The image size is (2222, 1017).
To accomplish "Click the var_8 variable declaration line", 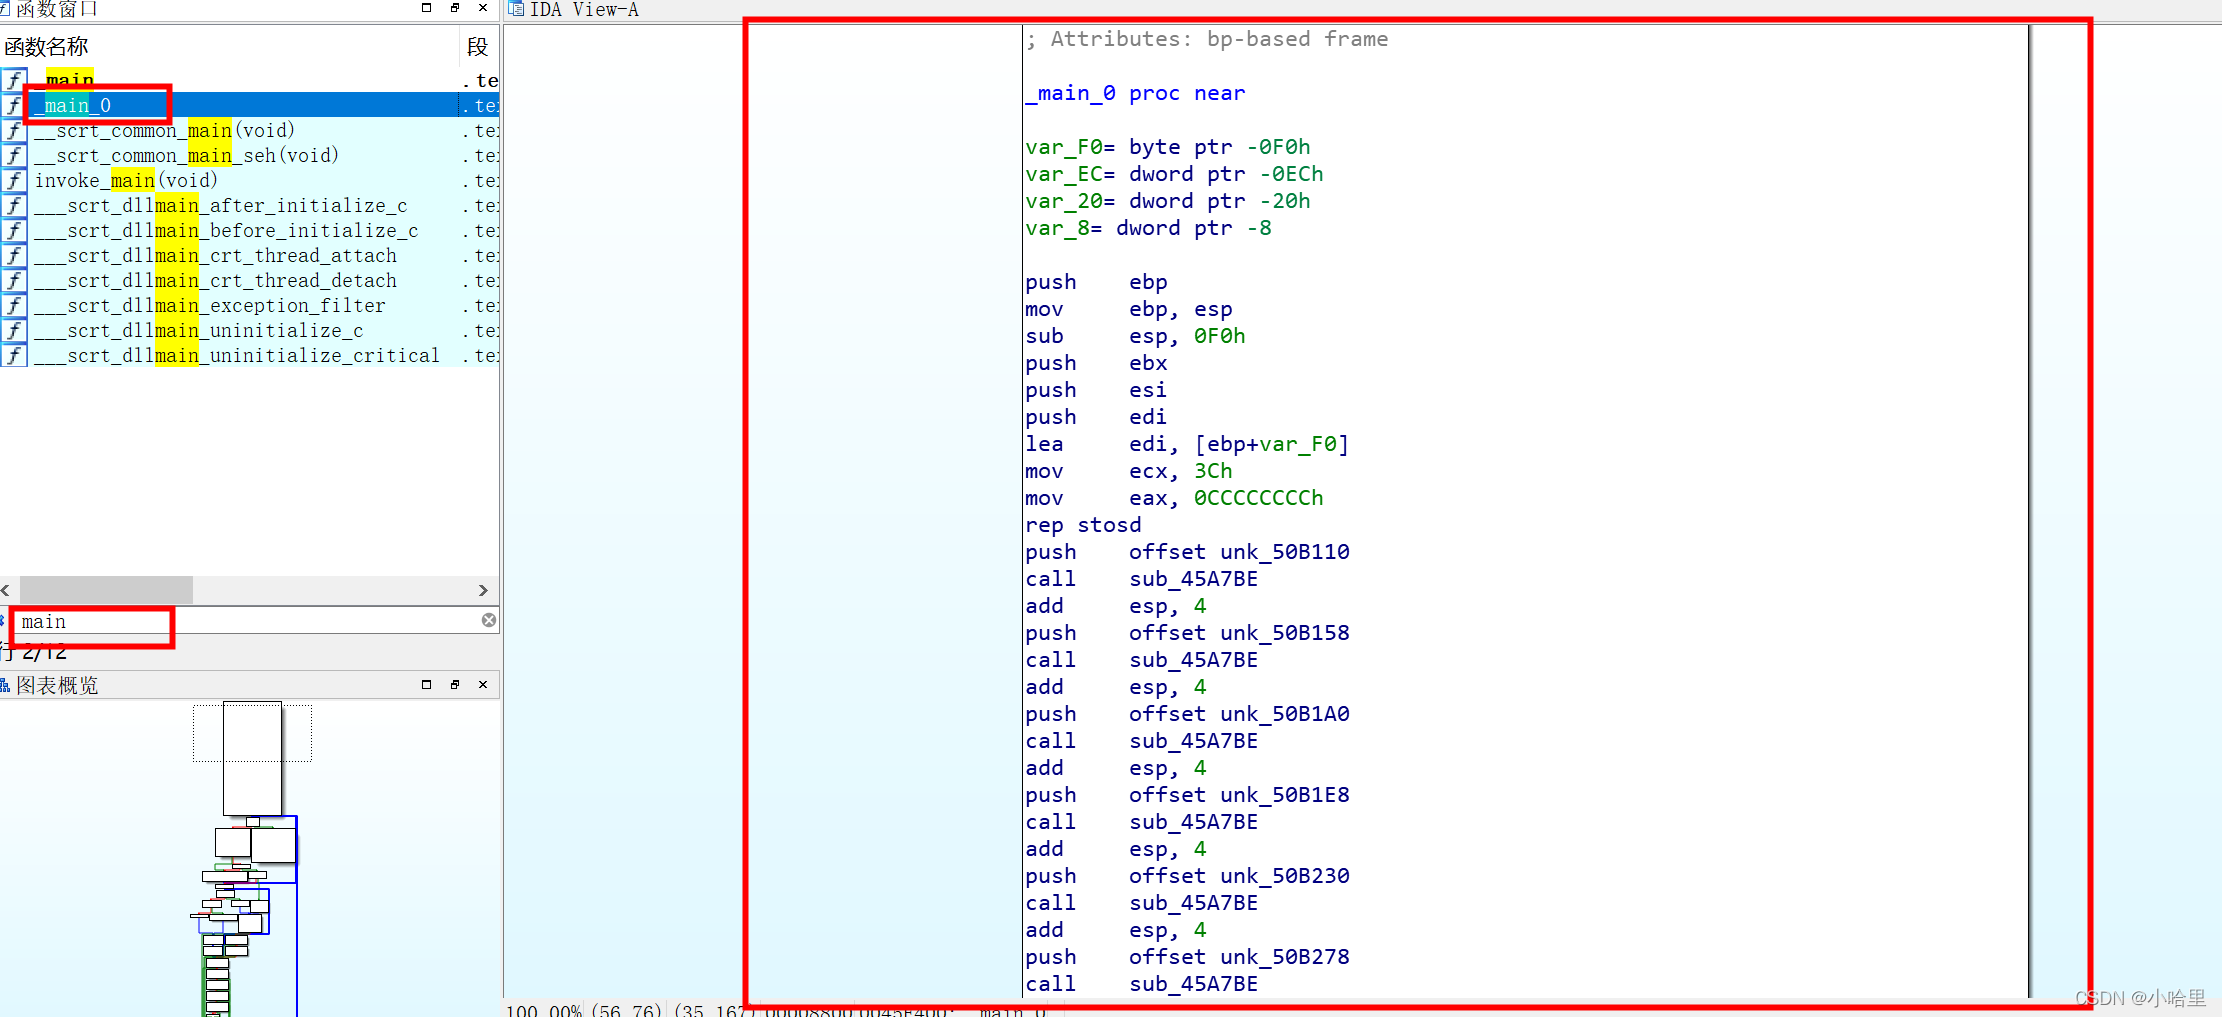I will click(x=1149, y=228).
